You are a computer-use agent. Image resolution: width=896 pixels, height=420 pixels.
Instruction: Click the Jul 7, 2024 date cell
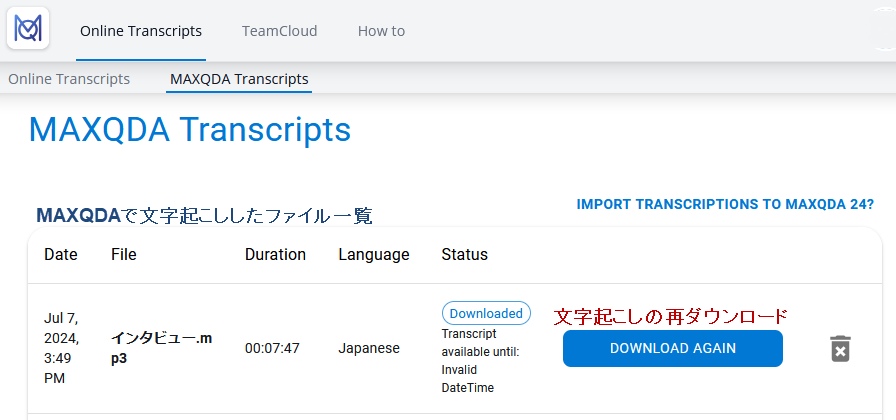[x=61, y=348]
